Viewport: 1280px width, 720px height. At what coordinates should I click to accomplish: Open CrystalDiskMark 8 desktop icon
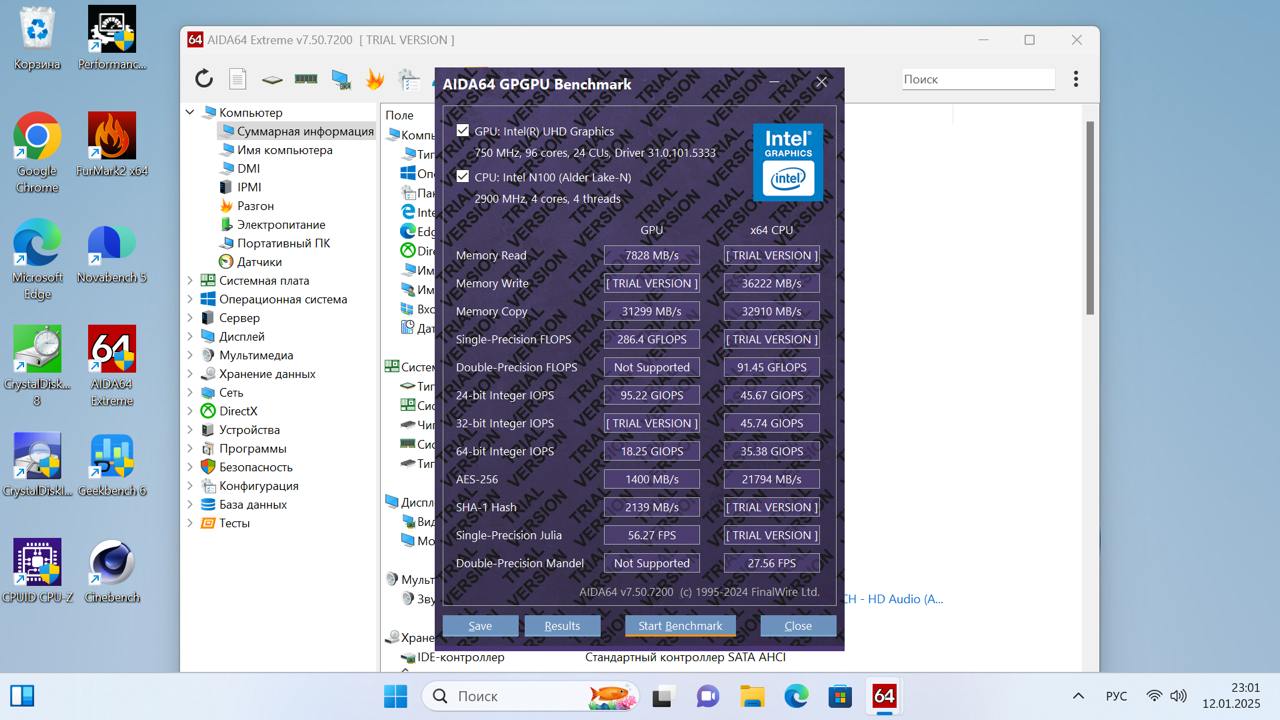(x=37, y=366)
